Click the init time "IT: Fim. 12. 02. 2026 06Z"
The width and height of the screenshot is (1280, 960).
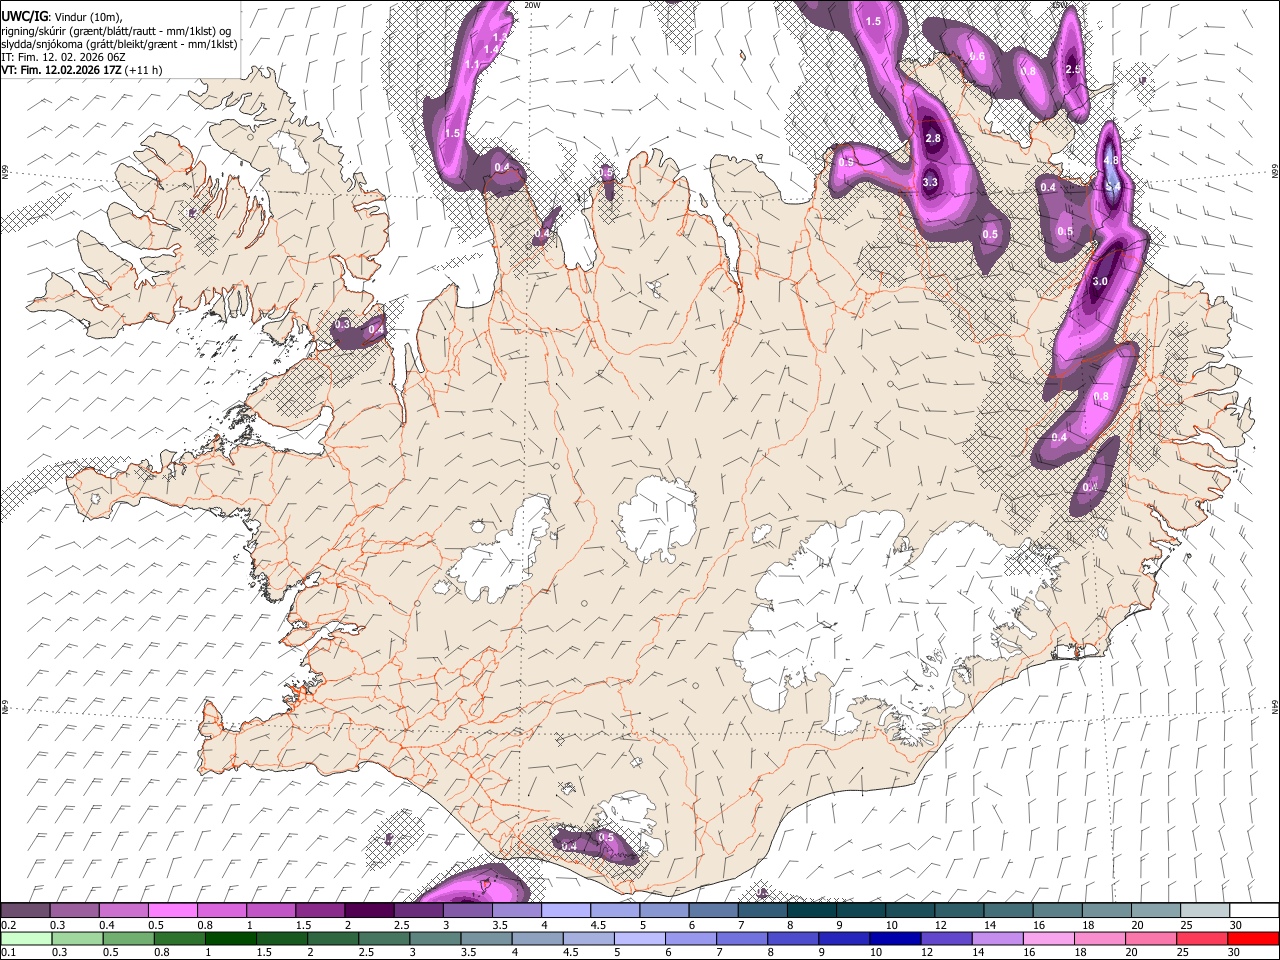[63, 57]
